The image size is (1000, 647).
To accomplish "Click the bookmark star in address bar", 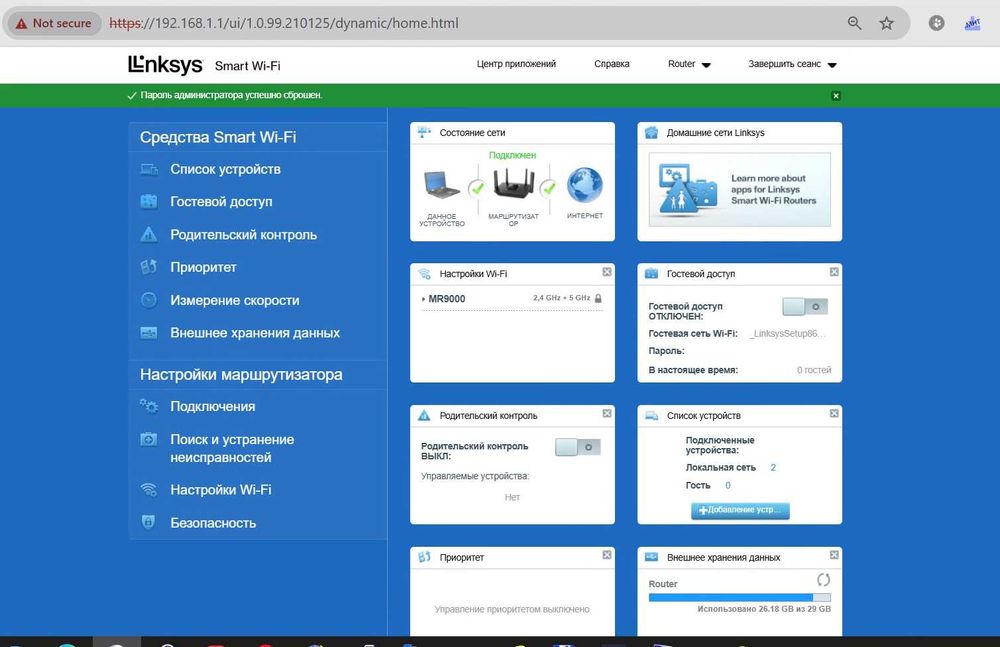I will pyautogui.click(x=886, y=24).
